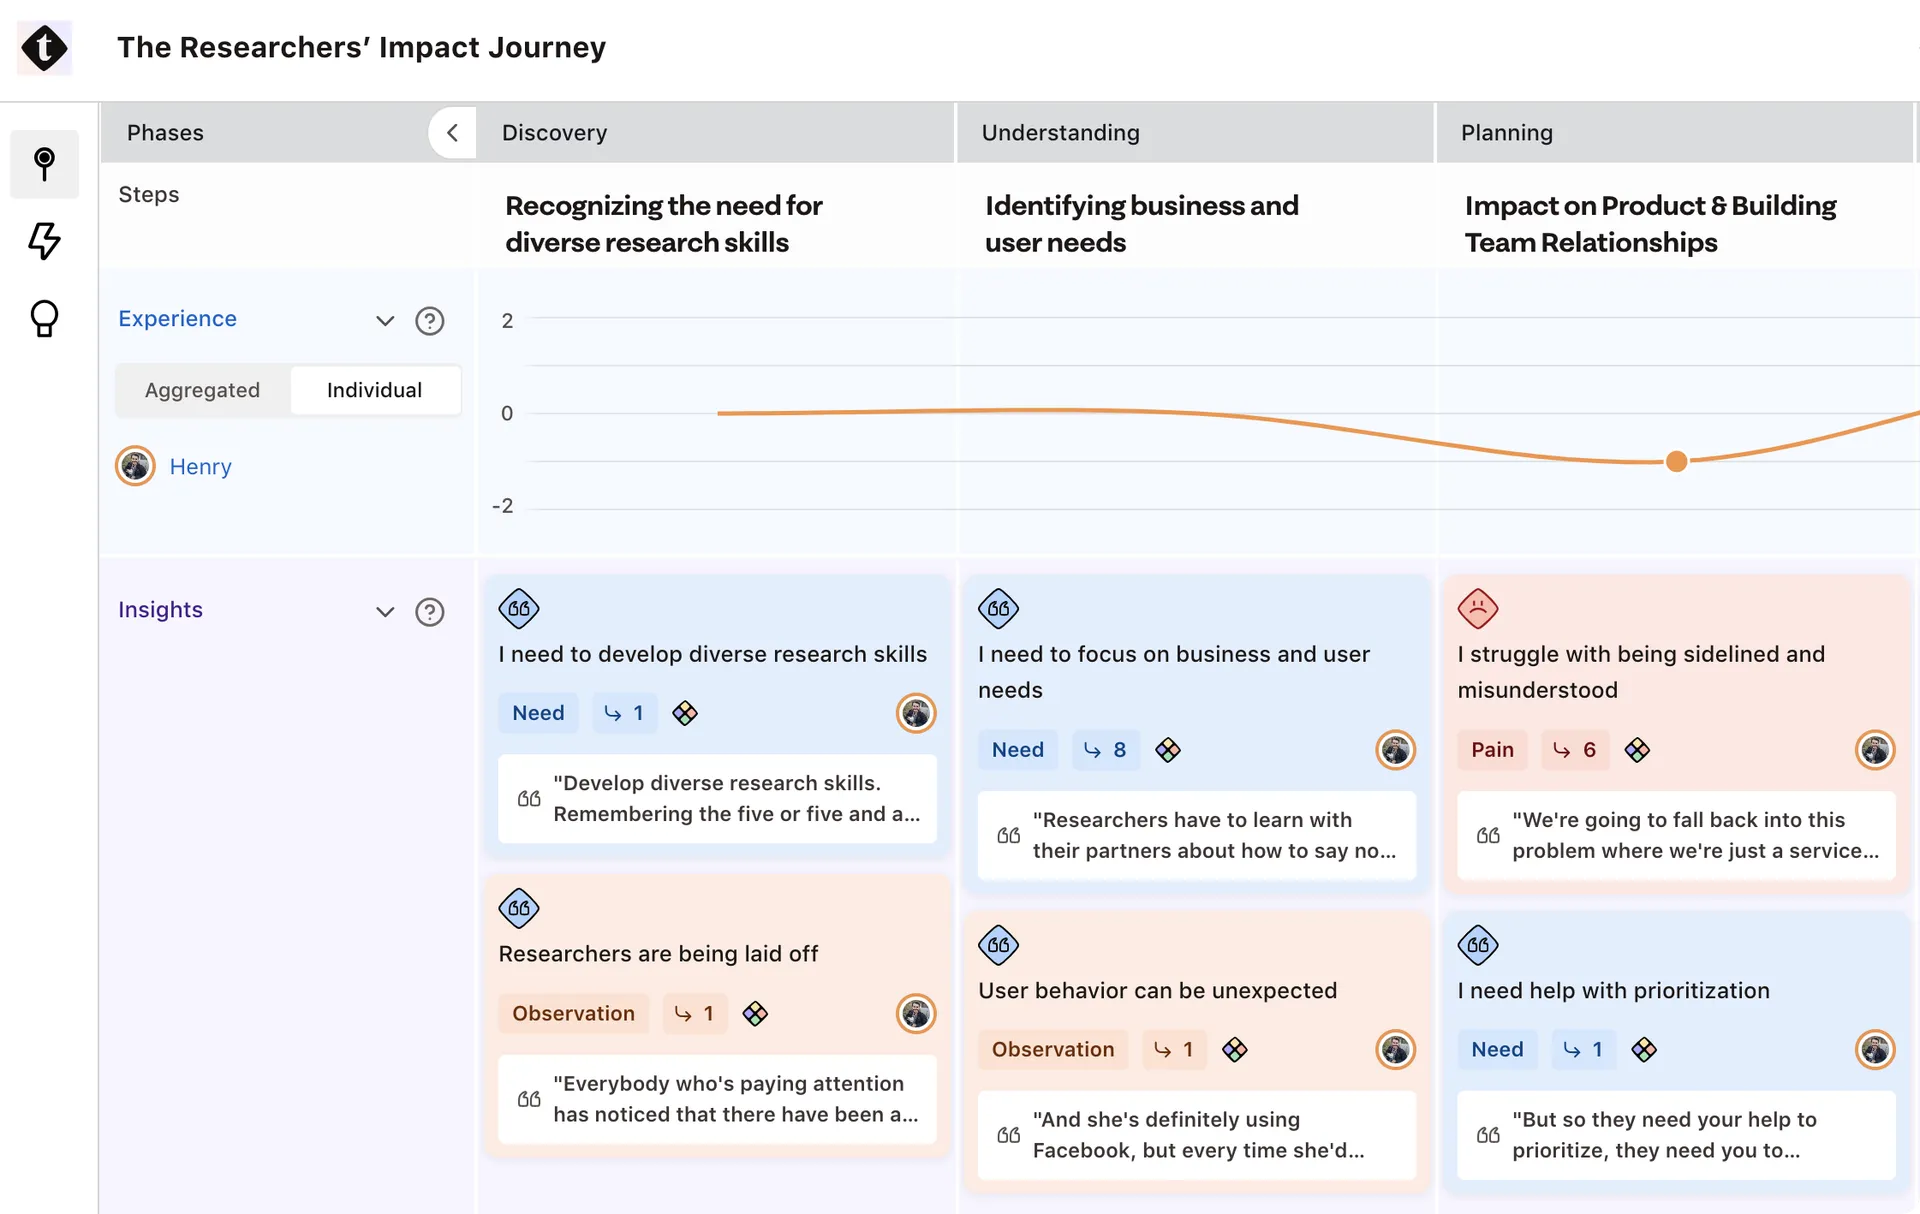Screen dimensions: 1920x1214
Task: Open 8 linked items on business needs card
Action: point(1106,750)
